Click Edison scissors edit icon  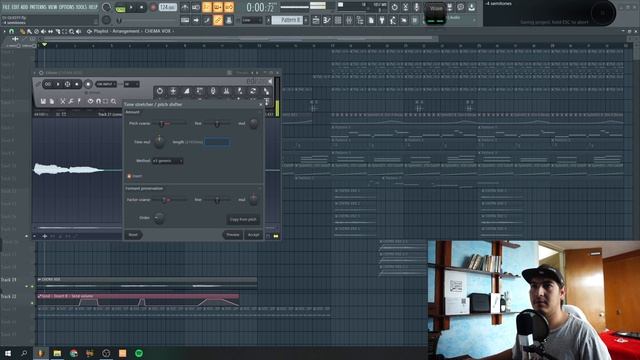click(x=62, y=101)
